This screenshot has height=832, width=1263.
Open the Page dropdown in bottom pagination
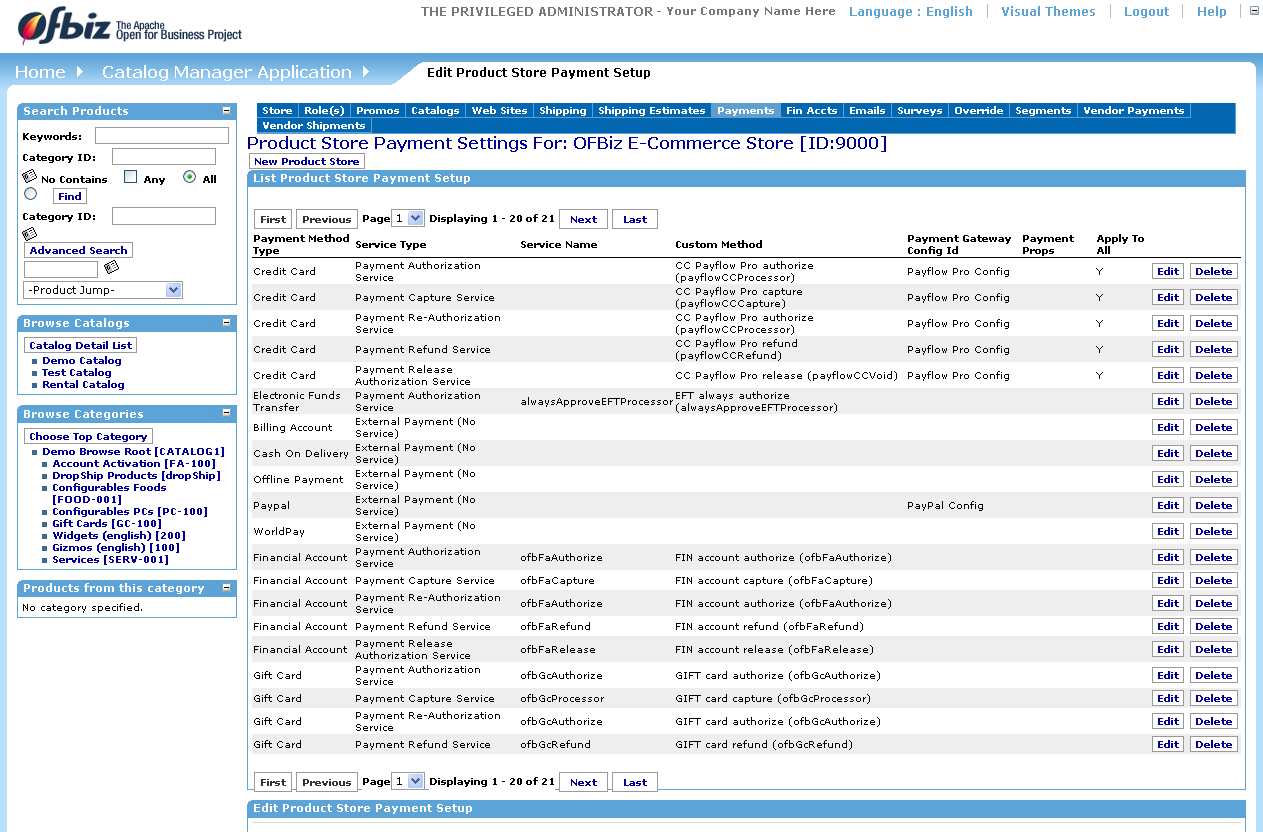tap(407, 781)
